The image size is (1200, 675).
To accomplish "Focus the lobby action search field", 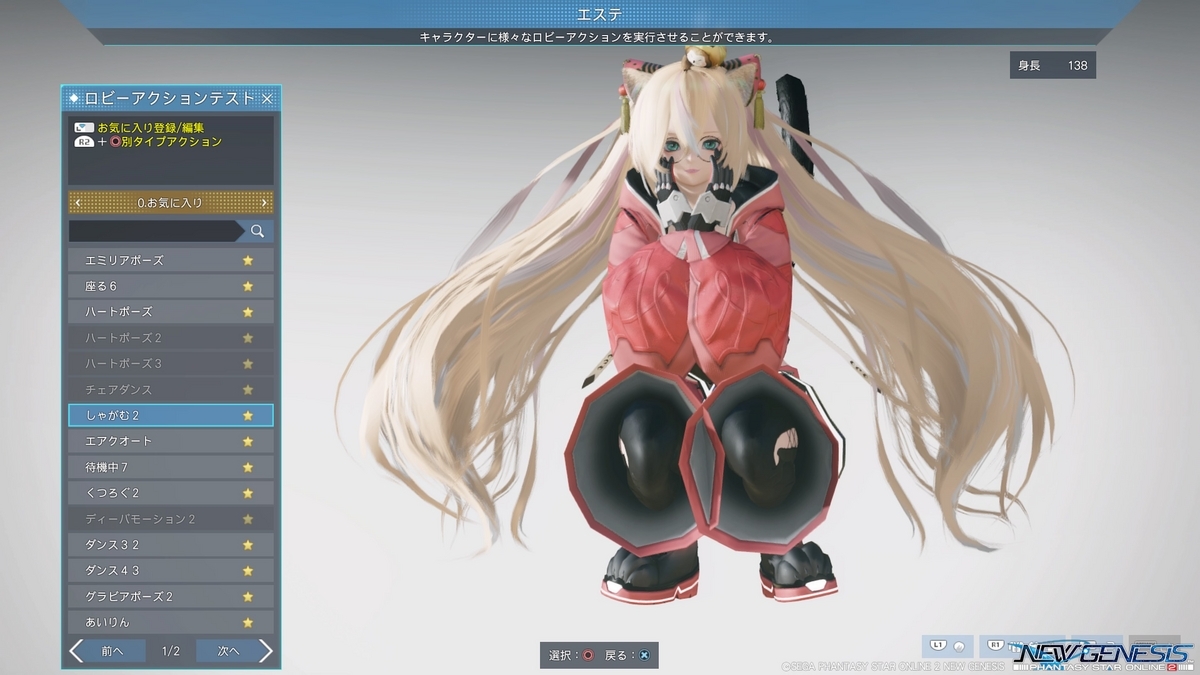I will [x=156, y=231].
